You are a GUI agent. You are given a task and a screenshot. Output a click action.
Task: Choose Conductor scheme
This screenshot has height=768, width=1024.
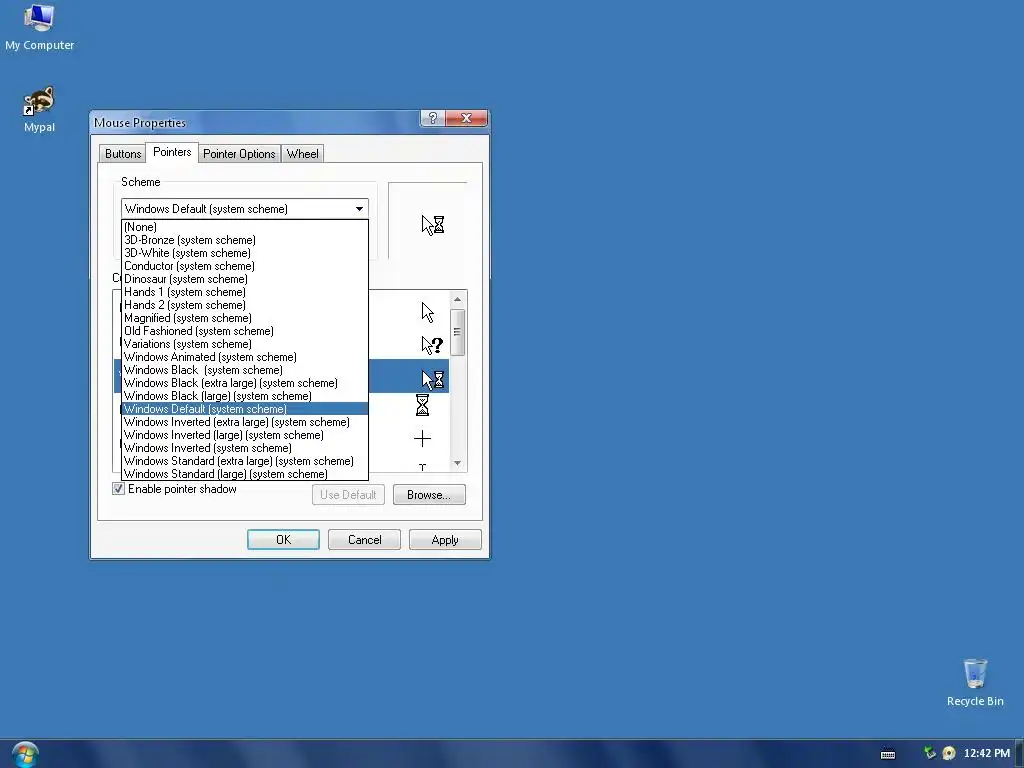click(245, 266)
